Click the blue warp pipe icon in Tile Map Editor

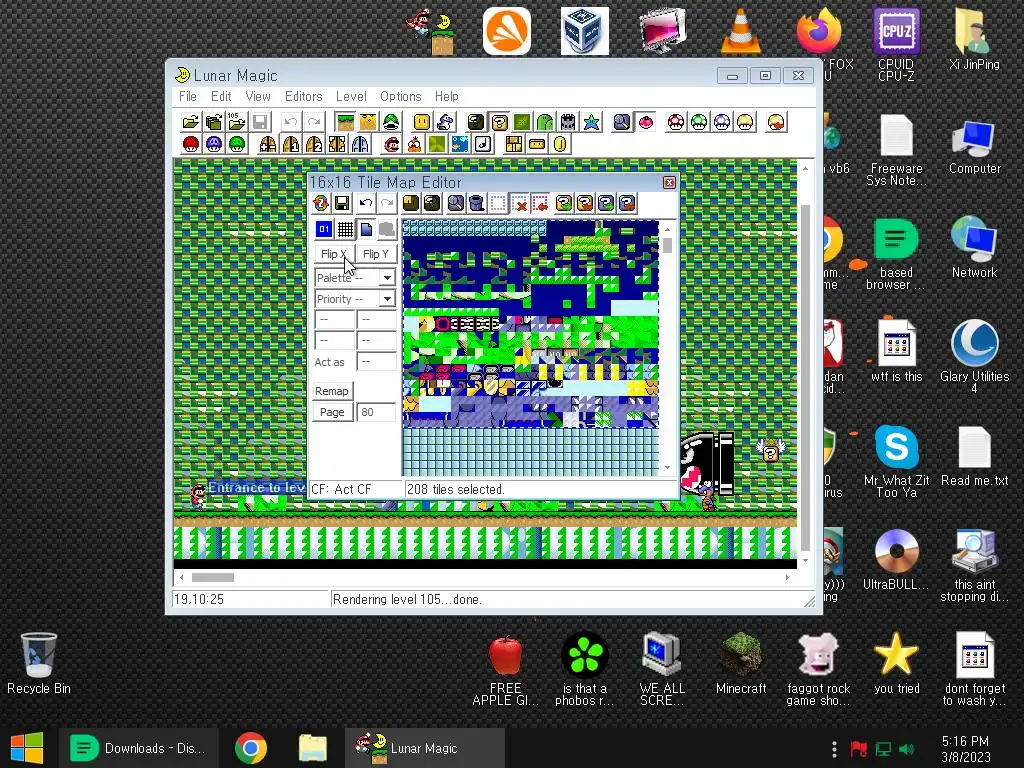coord(477,204)
